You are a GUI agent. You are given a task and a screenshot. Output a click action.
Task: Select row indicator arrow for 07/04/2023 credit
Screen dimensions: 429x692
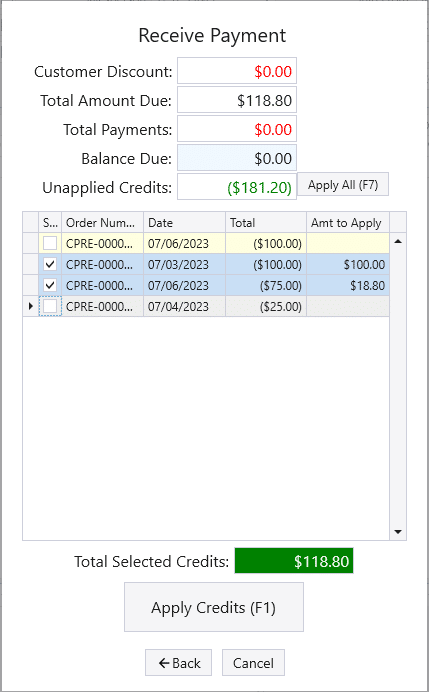click(x=30, y=306)
